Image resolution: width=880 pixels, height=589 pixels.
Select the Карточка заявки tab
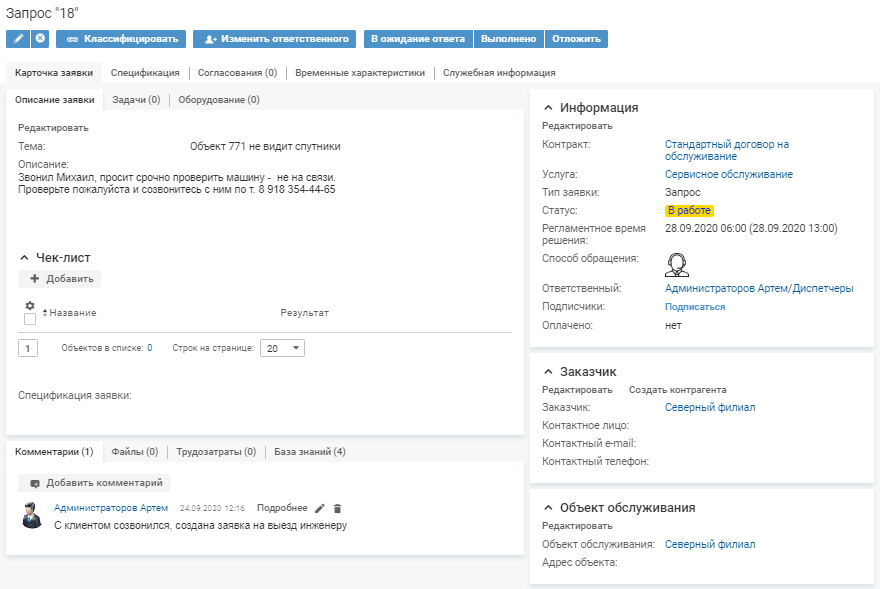(54, 73)
